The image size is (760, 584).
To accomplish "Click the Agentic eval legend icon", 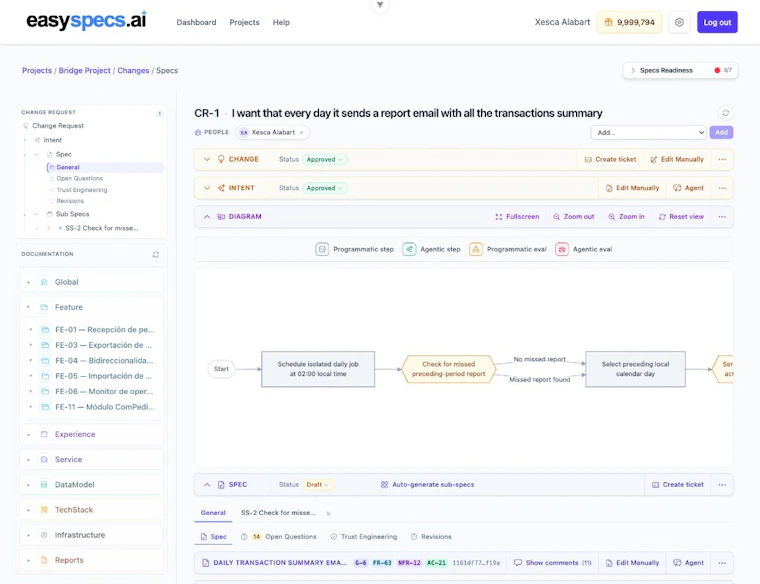I will click(x=562, y=249).
